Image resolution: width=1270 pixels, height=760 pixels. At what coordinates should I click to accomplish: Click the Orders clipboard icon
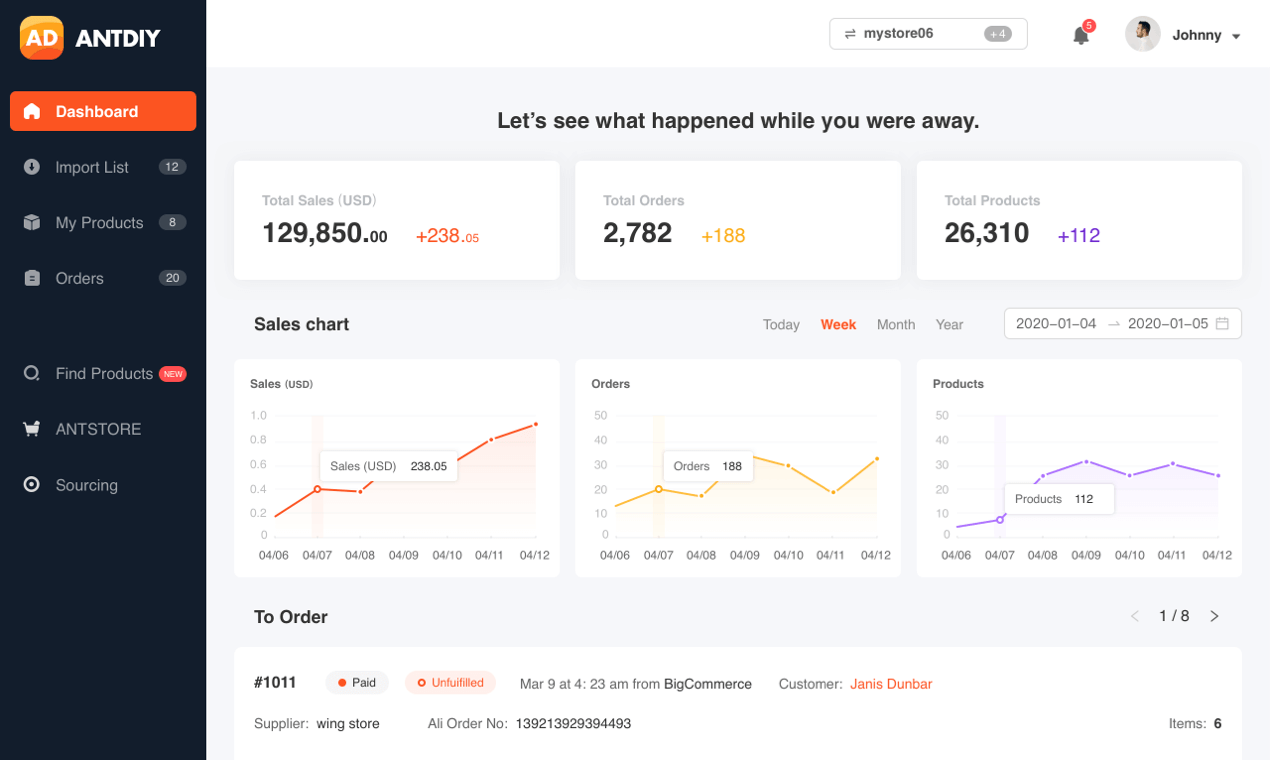32,278
